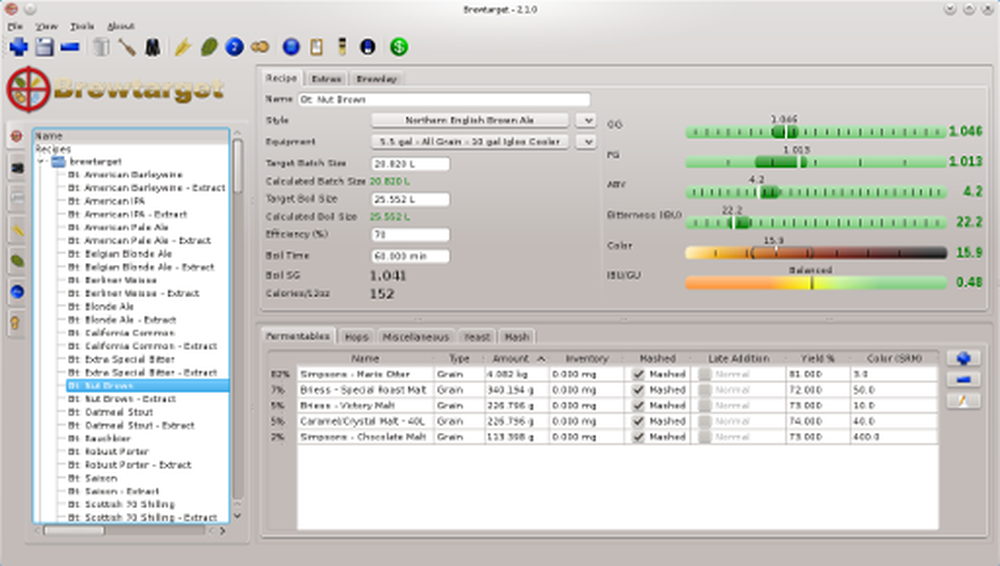
Task: Toggle Mashed checkbox for Simpsons Chocolate Malt
Action: tap(638, 436)
